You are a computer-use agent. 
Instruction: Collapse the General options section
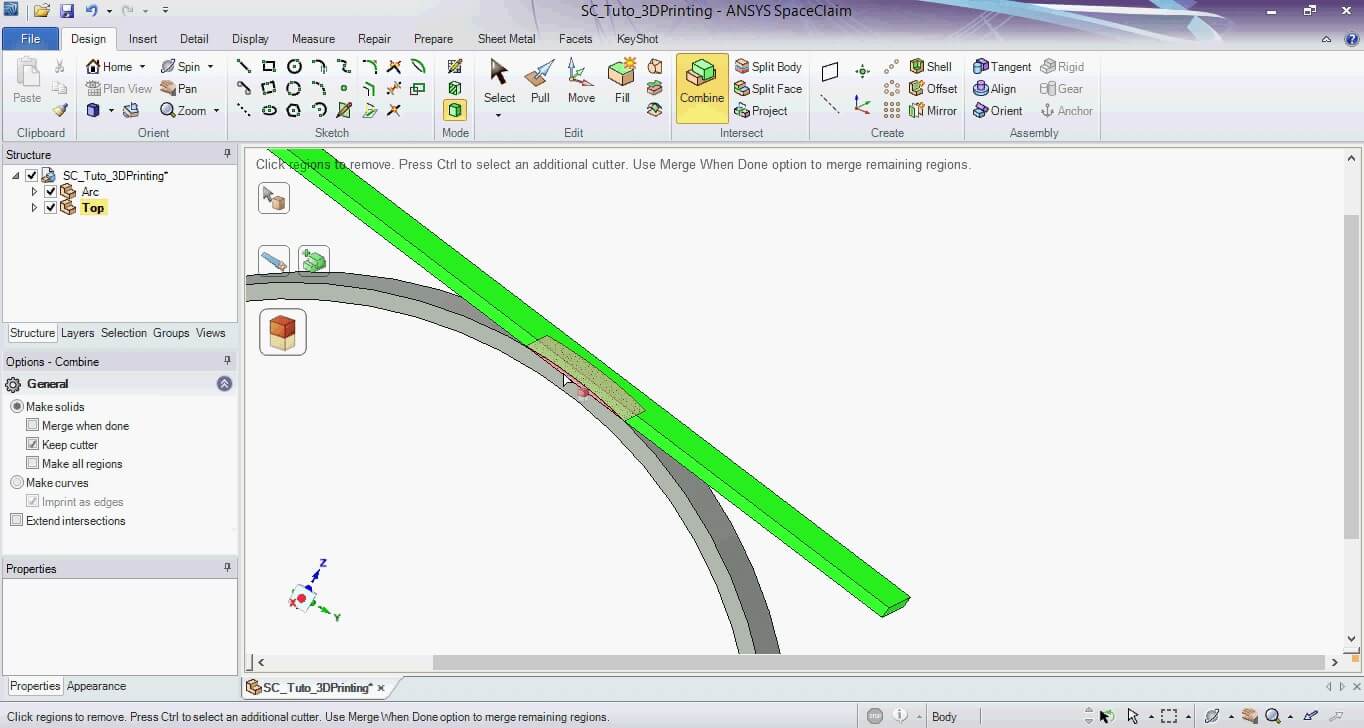[x=224, y=383]
